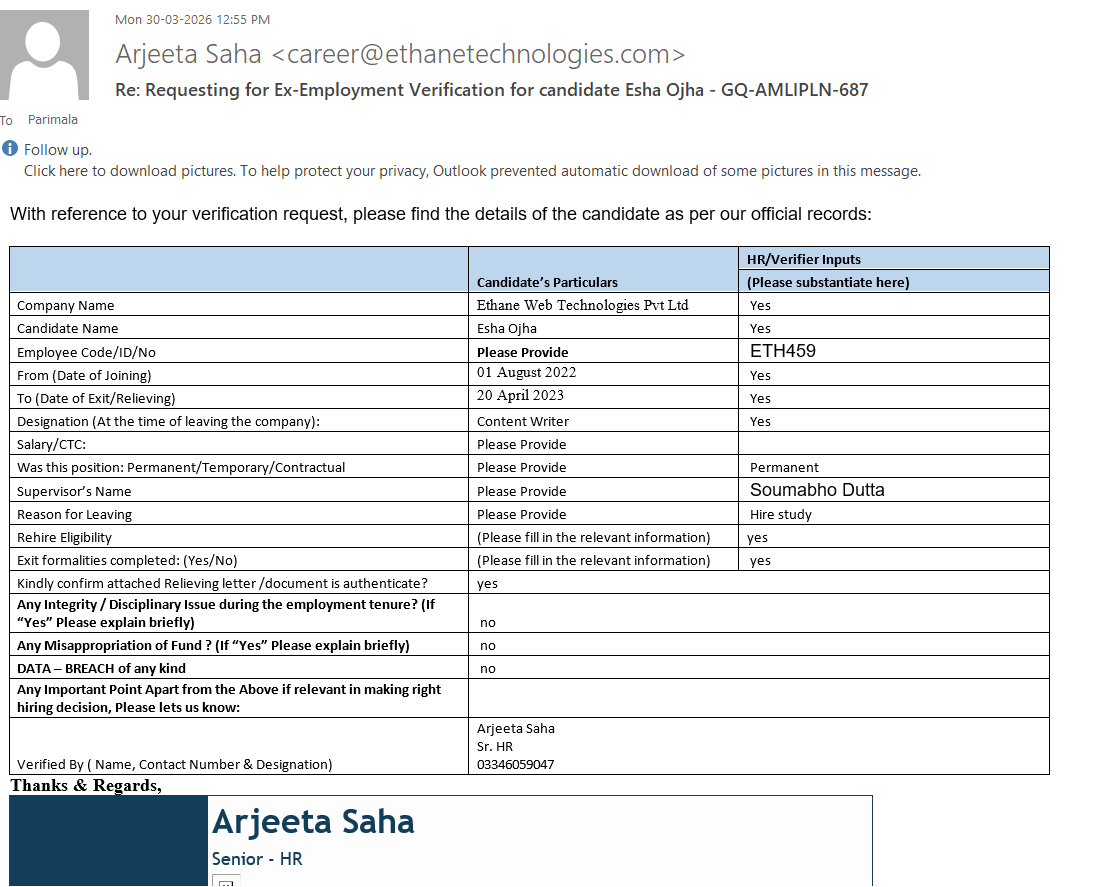Click the dark blue signature logo block

click(x=108, y=840)
